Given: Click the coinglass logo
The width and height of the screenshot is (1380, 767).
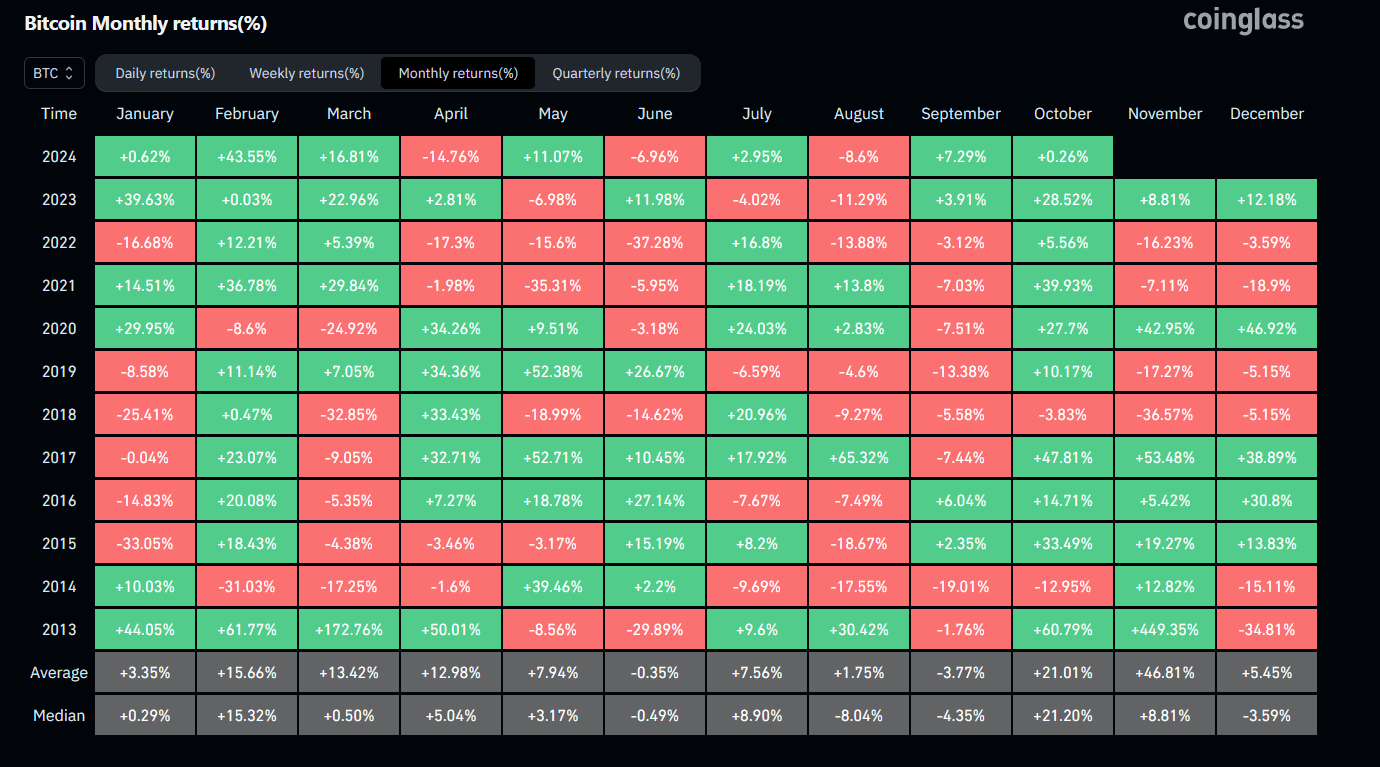Looking at the screenshot, I should click(x=1243, y=19).
